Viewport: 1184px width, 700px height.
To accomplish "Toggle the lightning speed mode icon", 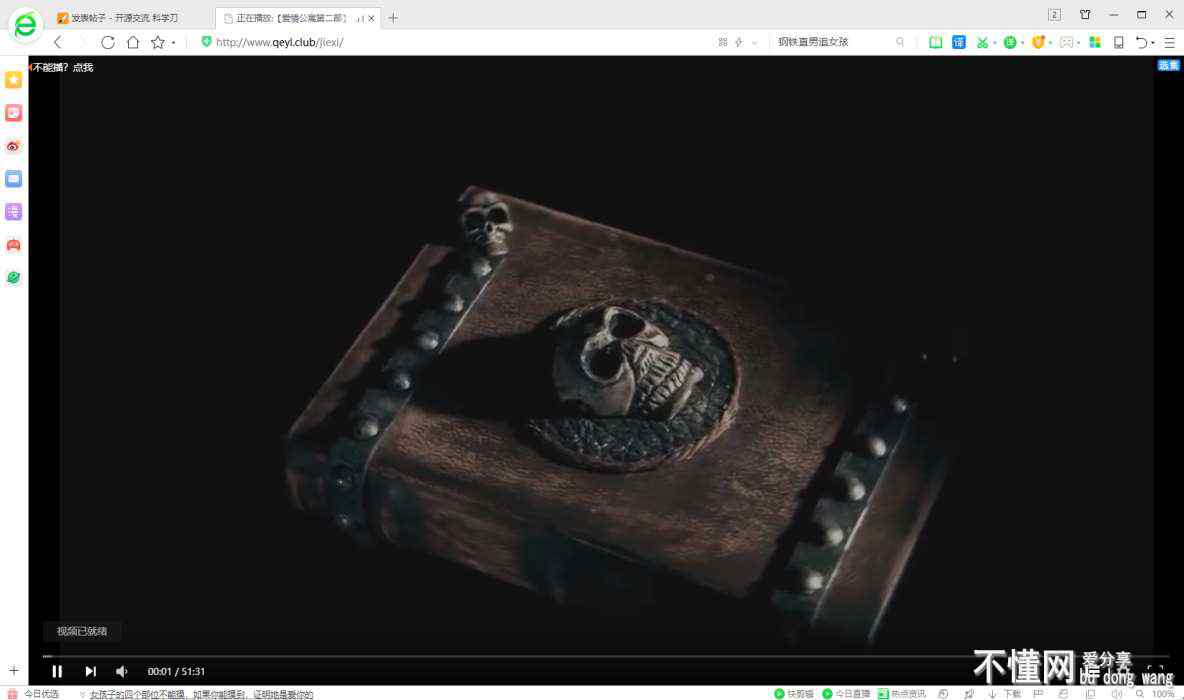I will click(x=738, y=42).
